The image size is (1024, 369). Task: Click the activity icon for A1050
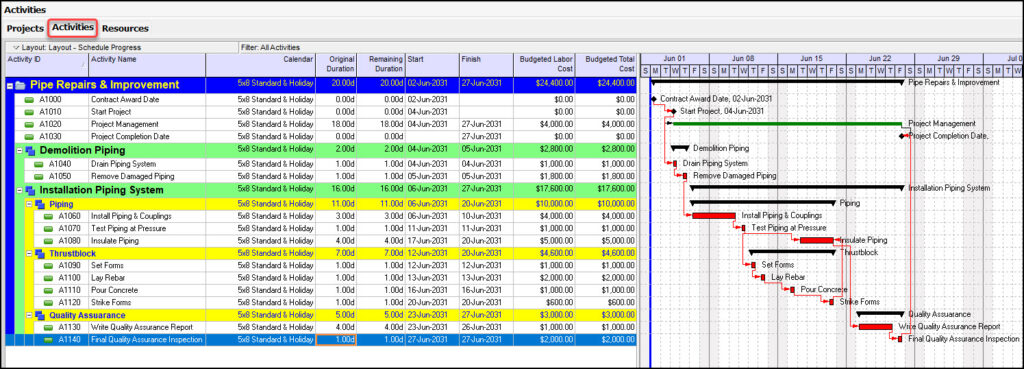click(39, 177)
